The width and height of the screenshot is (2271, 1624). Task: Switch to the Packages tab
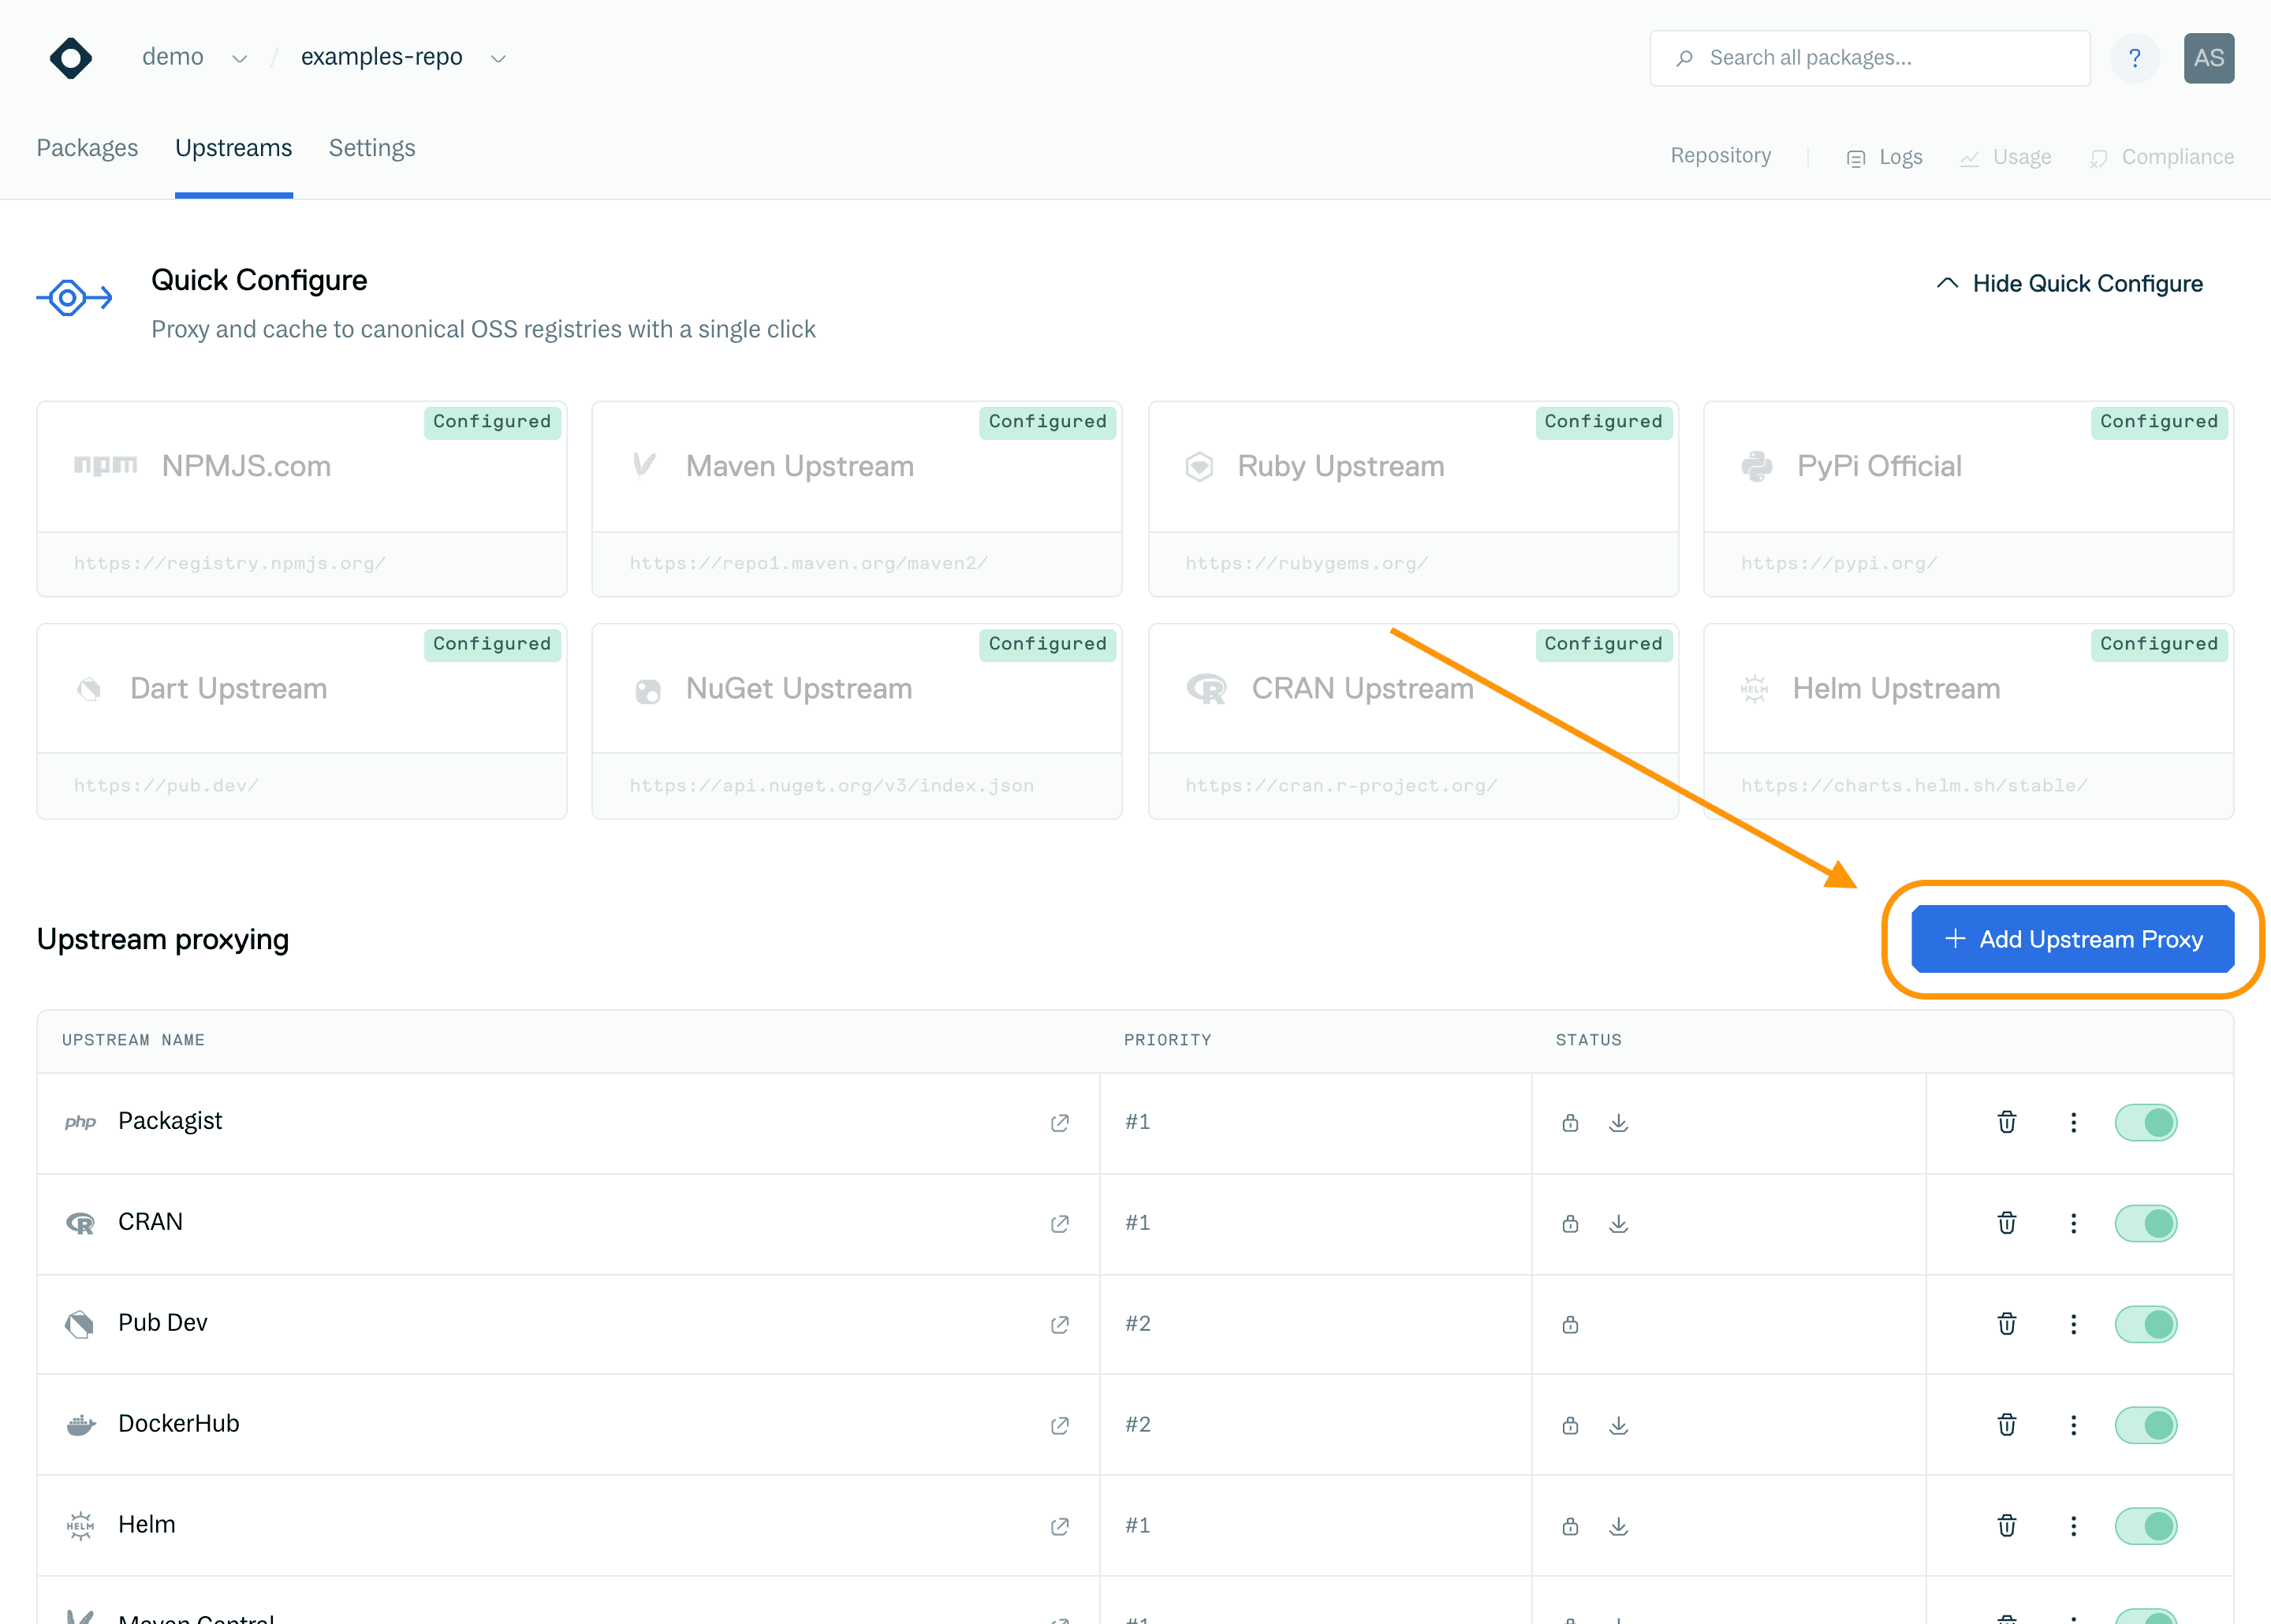coord(87,148)
